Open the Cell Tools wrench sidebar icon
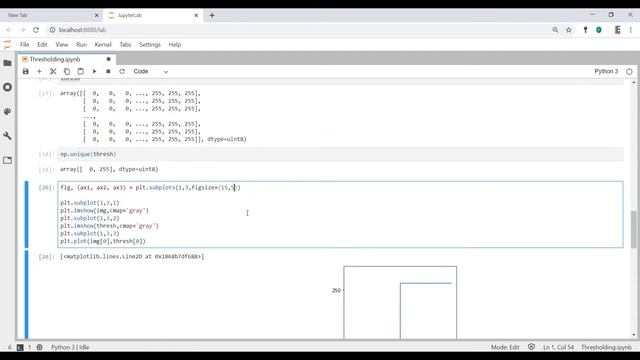The width and height of the screenshot is (640, 360). pyautogui.click(x=7, y=136)
